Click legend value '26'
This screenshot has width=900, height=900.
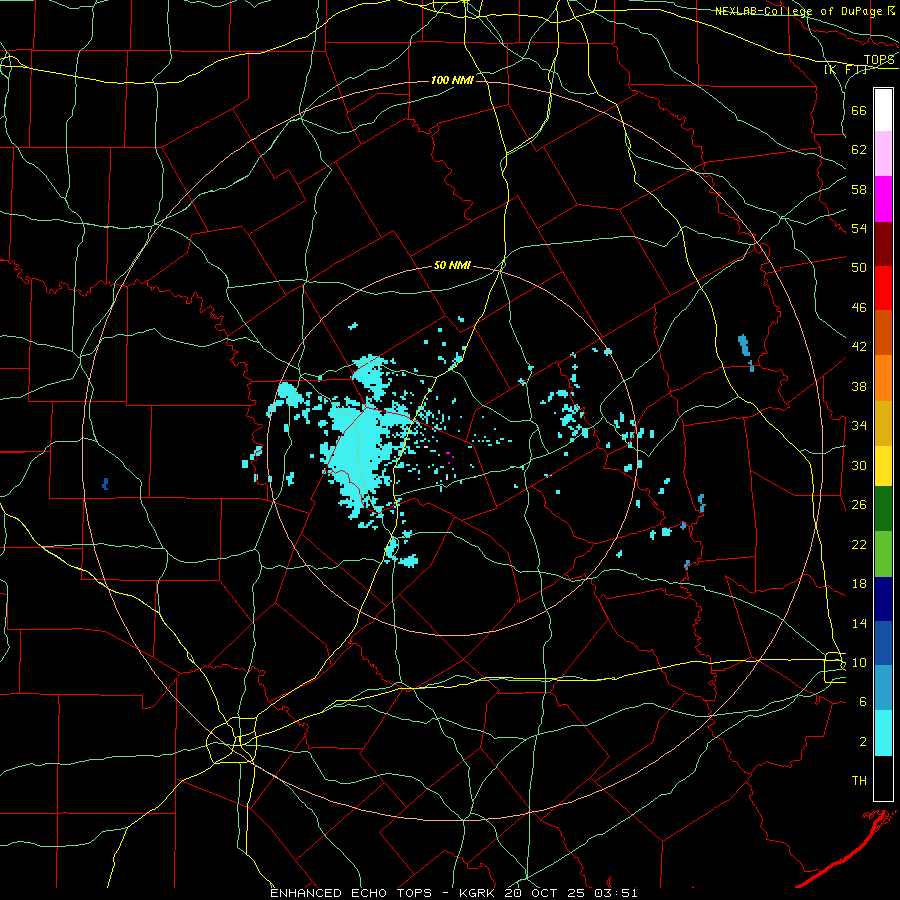(859, 504)
